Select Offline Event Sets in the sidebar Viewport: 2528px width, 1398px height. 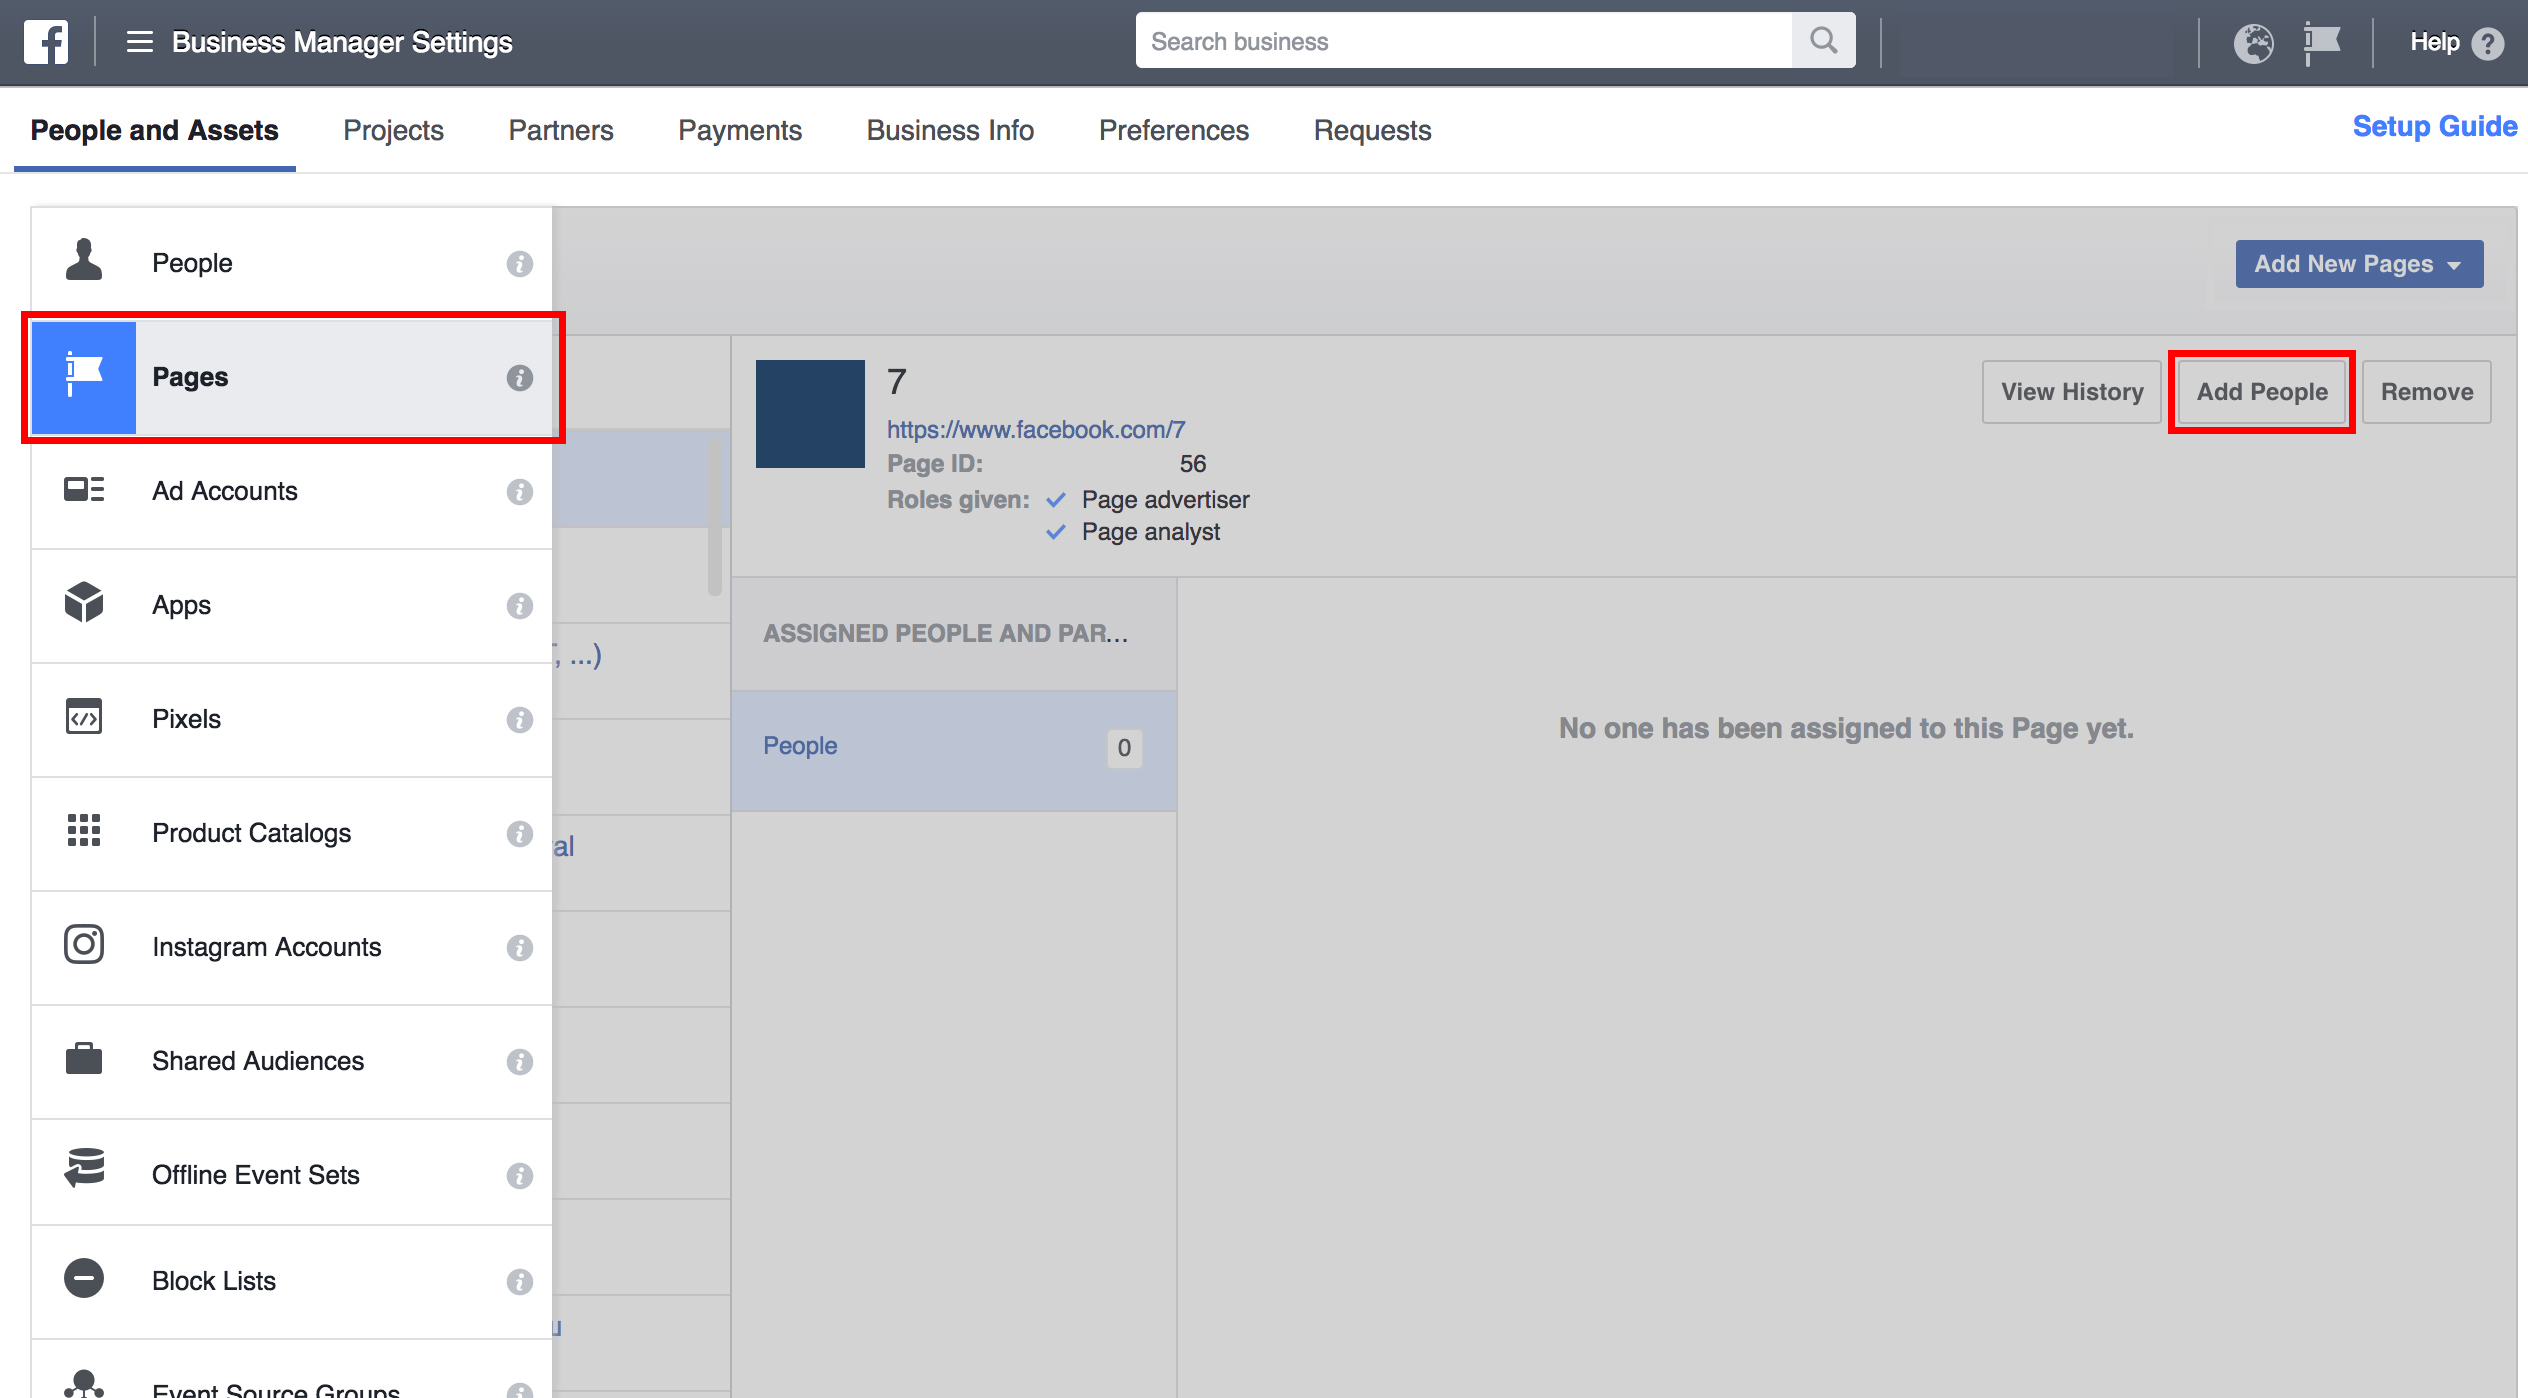pos(292,1173)
